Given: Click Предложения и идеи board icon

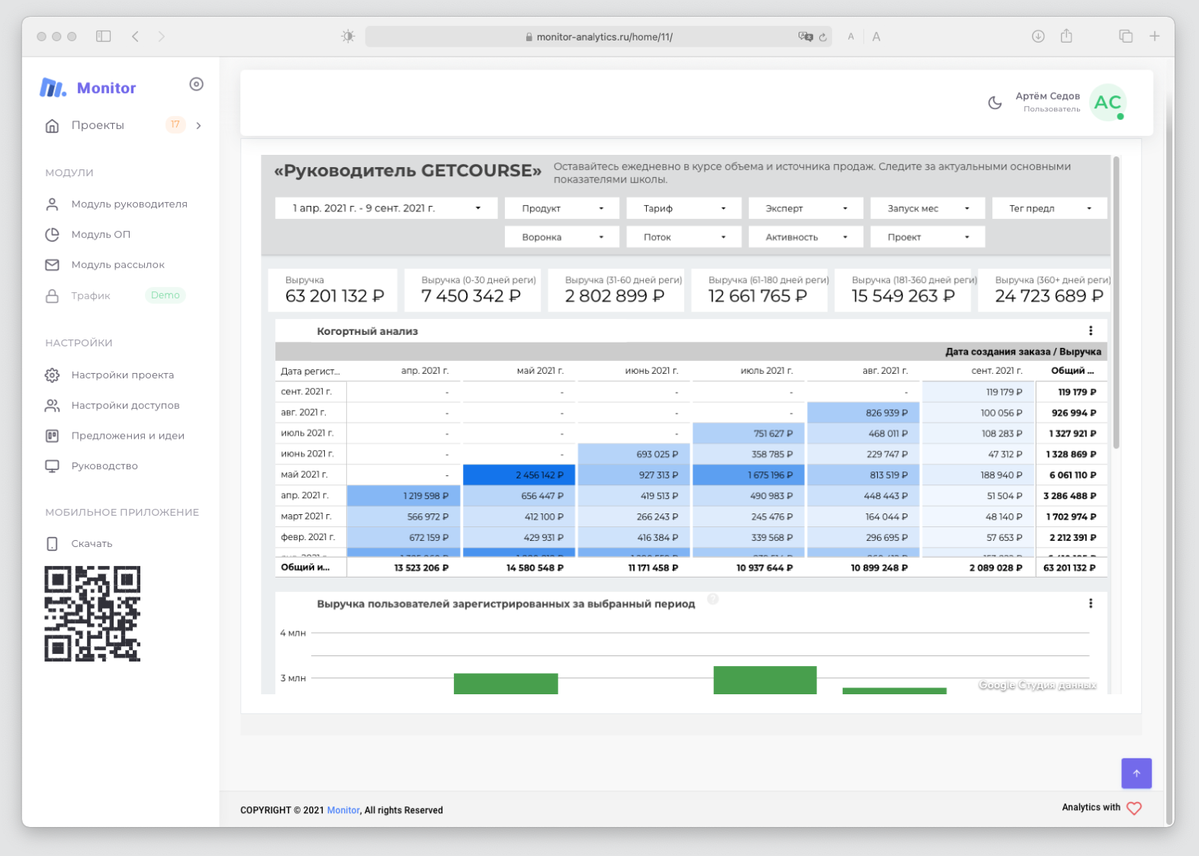Looking at the screenshot, I should click(x=52, y=436).
